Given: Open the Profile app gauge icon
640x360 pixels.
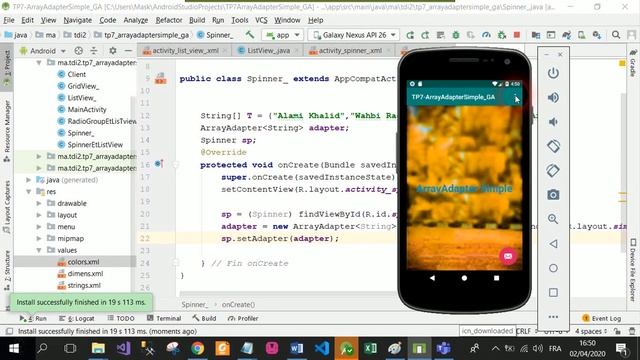Looking at the screenshot, I should 486,35.
